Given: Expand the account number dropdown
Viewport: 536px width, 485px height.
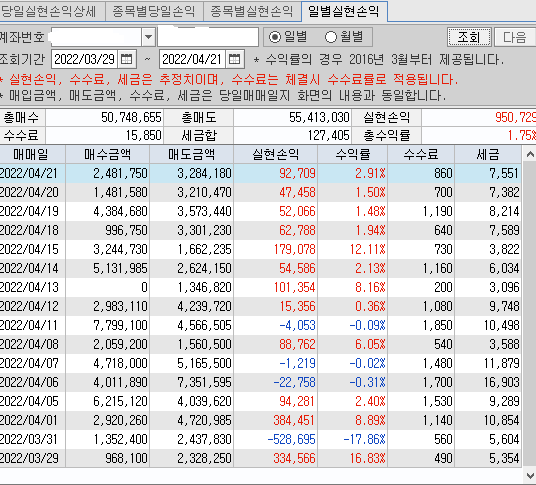Looking at the screenshot, I should point(149,37).
